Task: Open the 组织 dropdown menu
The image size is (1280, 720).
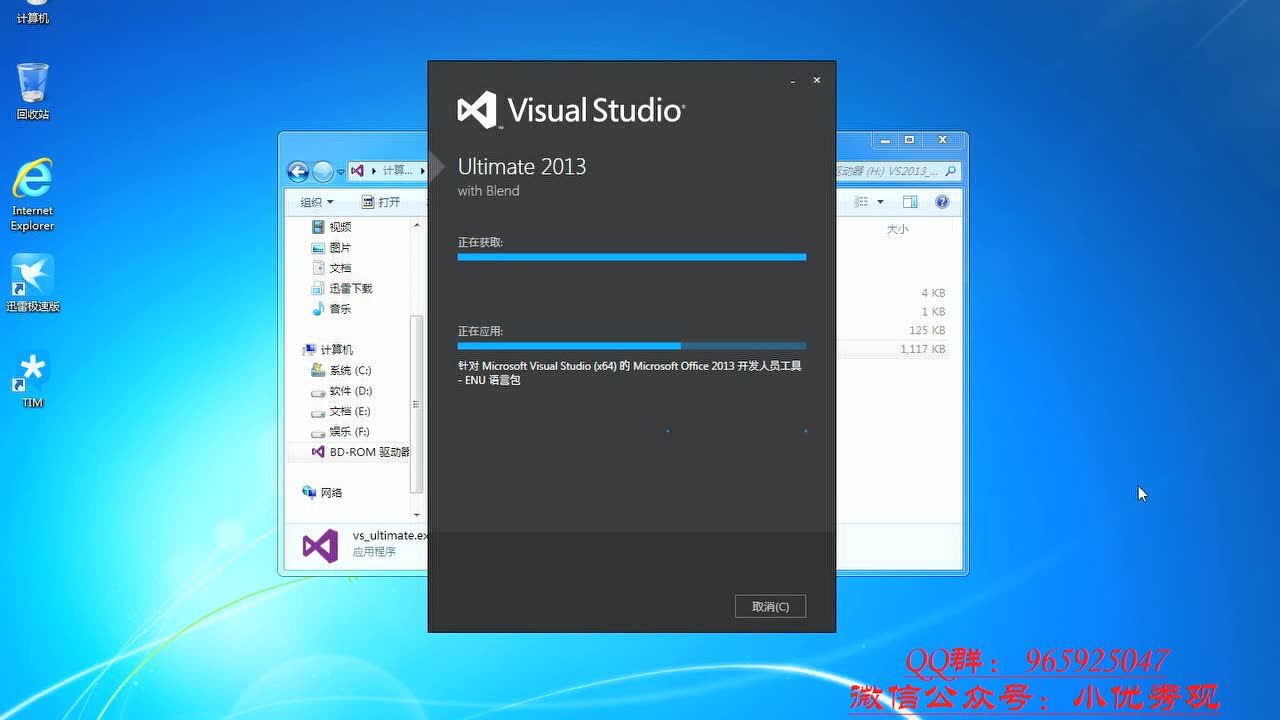Action: 317,201
